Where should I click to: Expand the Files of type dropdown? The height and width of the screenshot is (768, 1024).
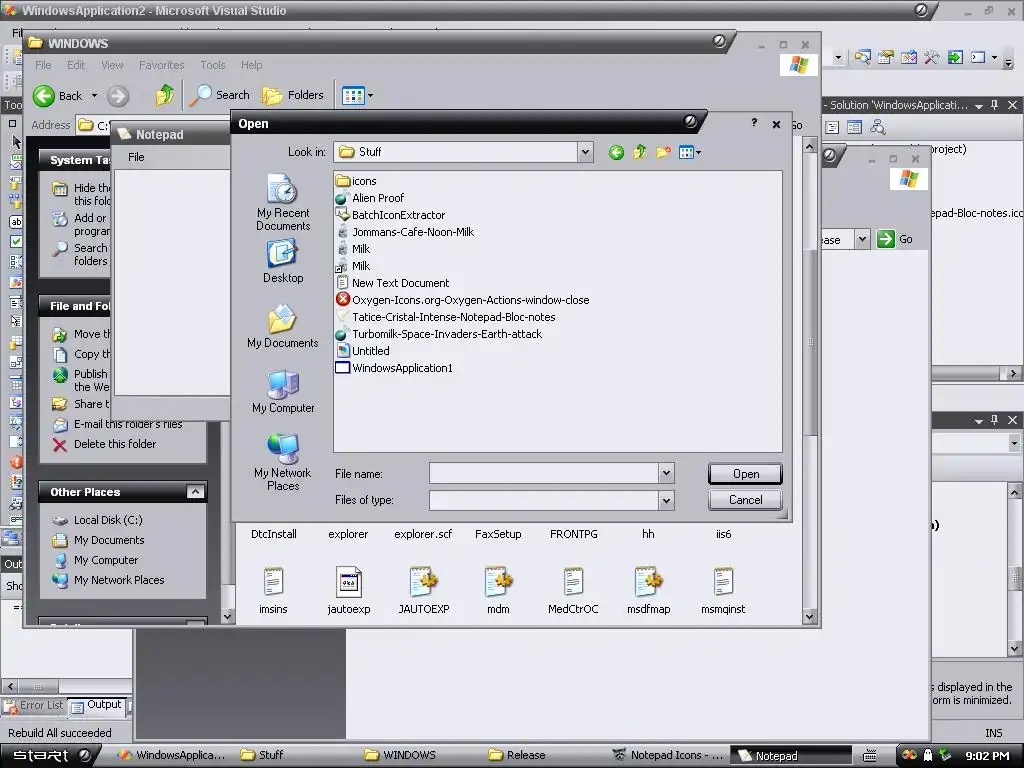666,500
